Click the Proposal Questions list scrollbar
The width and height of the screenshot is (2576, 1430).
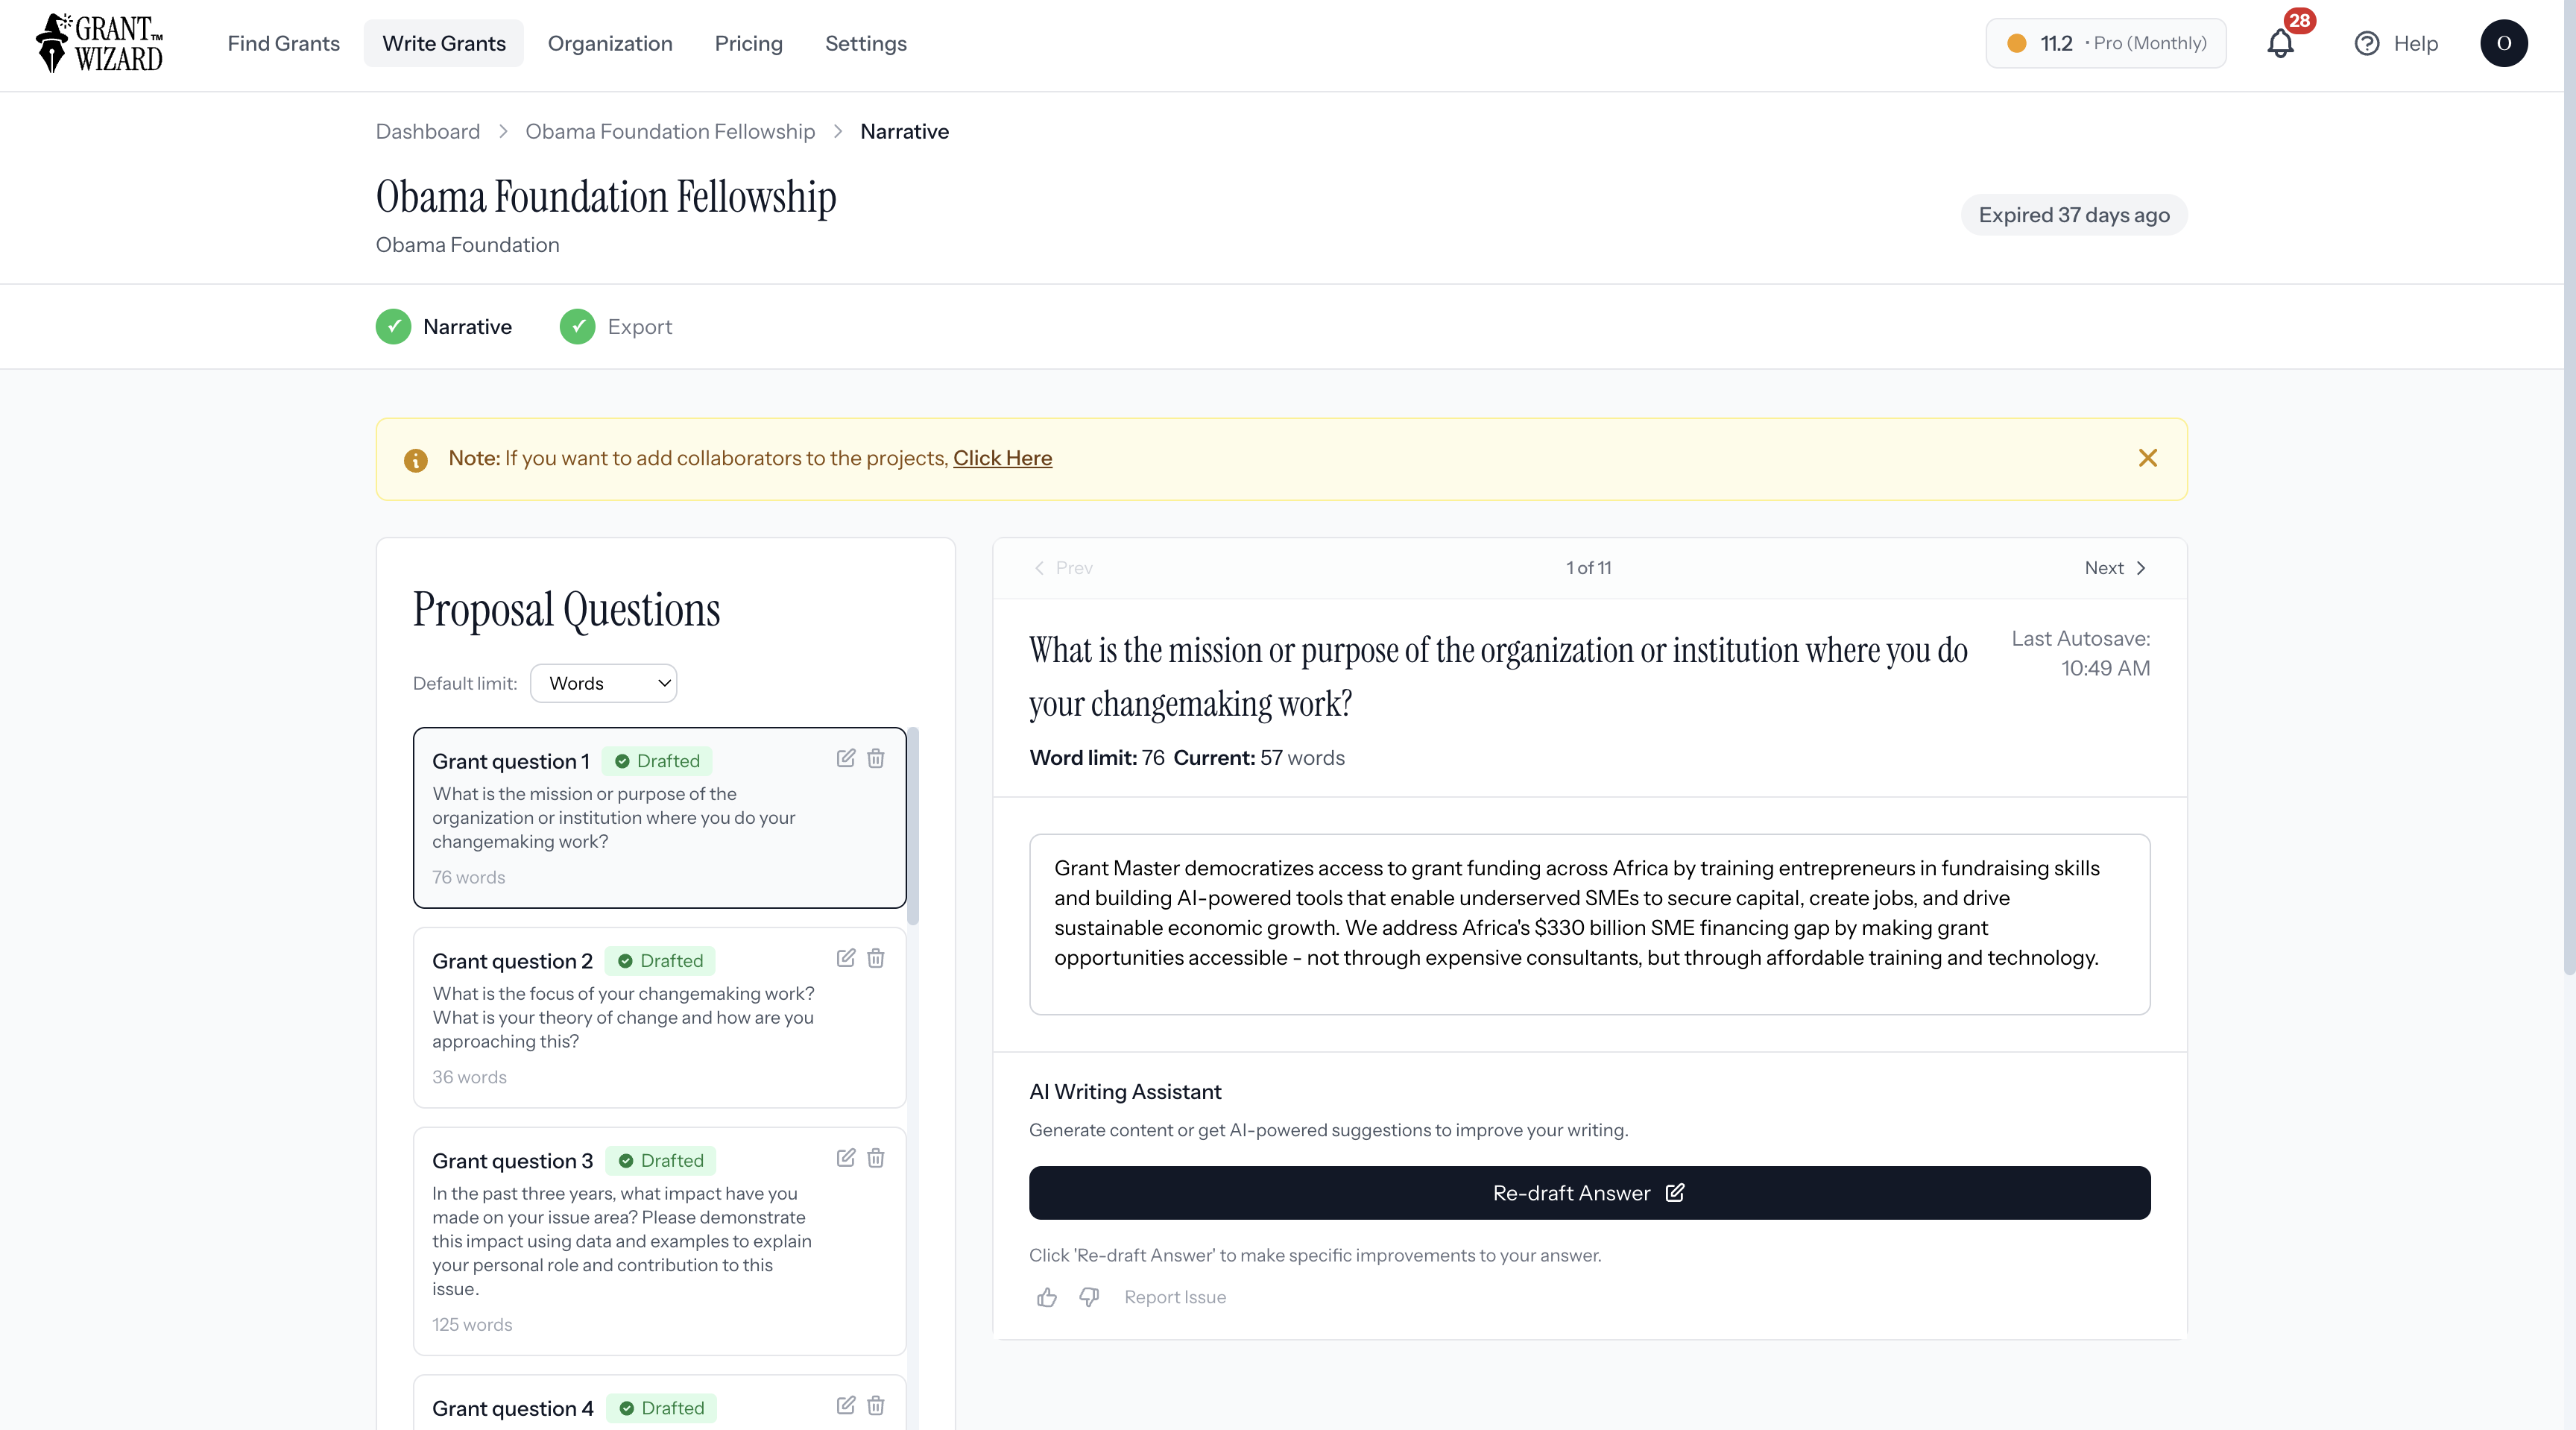[912, 827]
